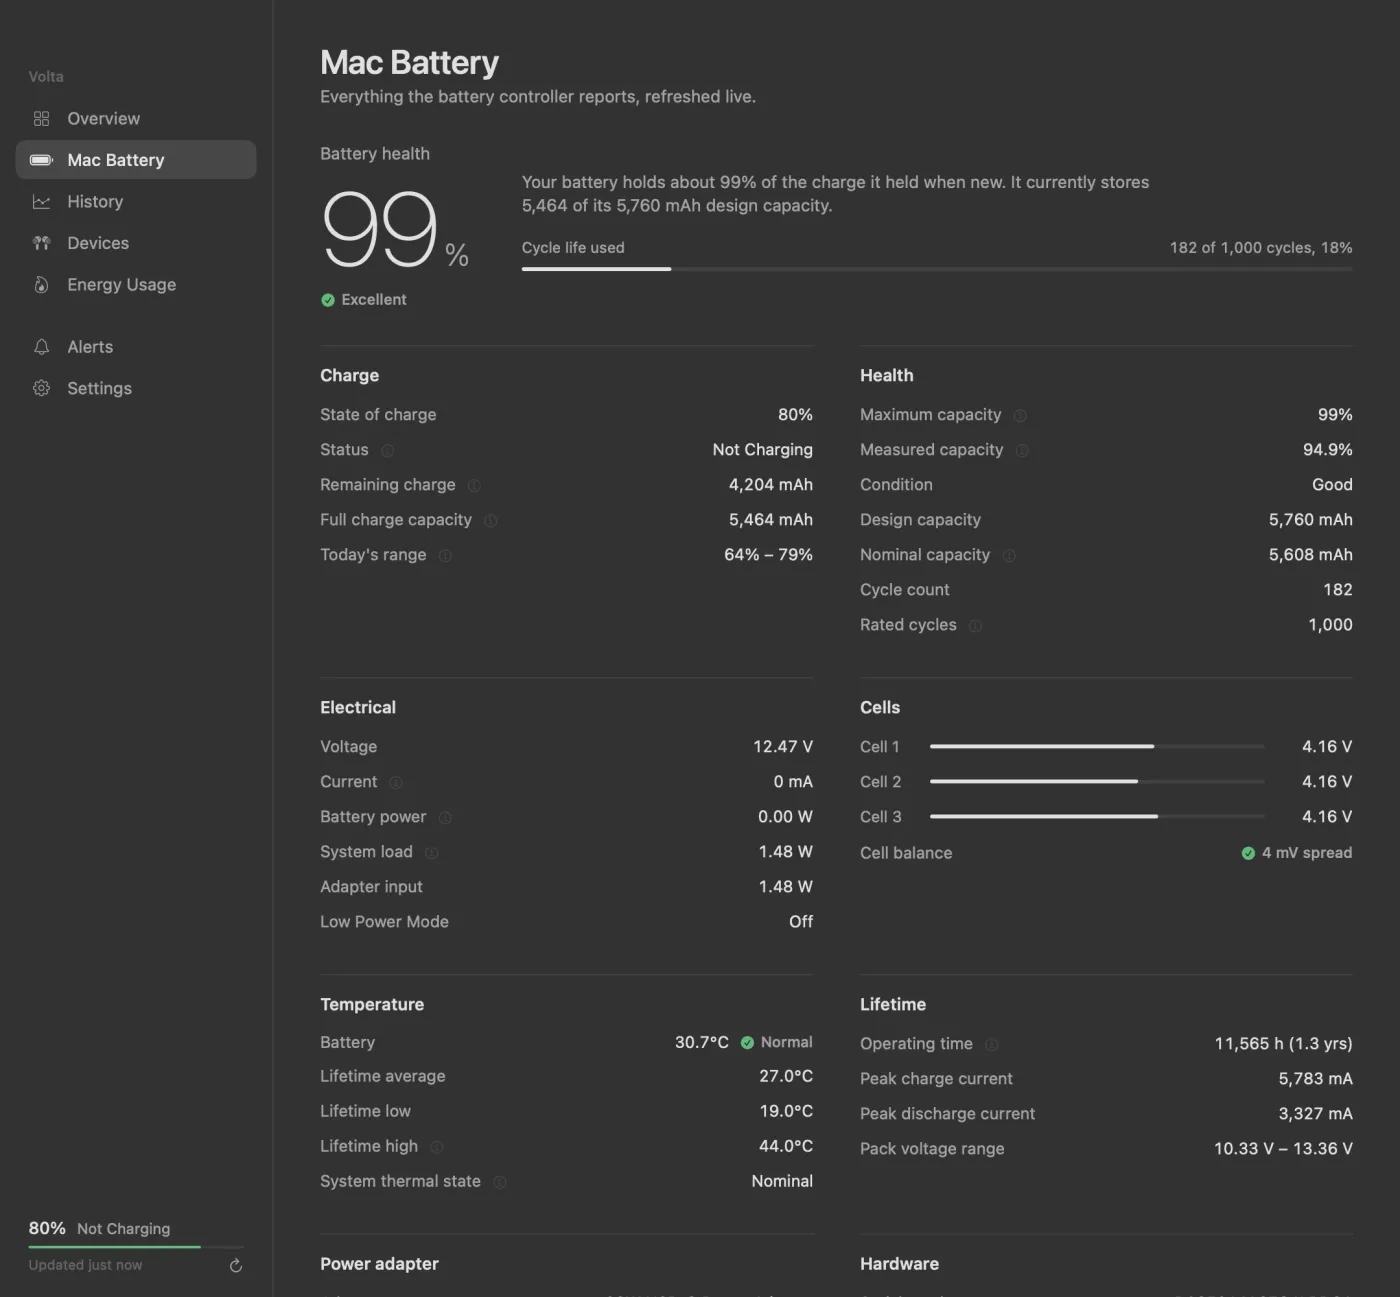1400x1297 pixels.
Task: Click the "4,204 mAh" remaining charge value
Action: point(770,485)
